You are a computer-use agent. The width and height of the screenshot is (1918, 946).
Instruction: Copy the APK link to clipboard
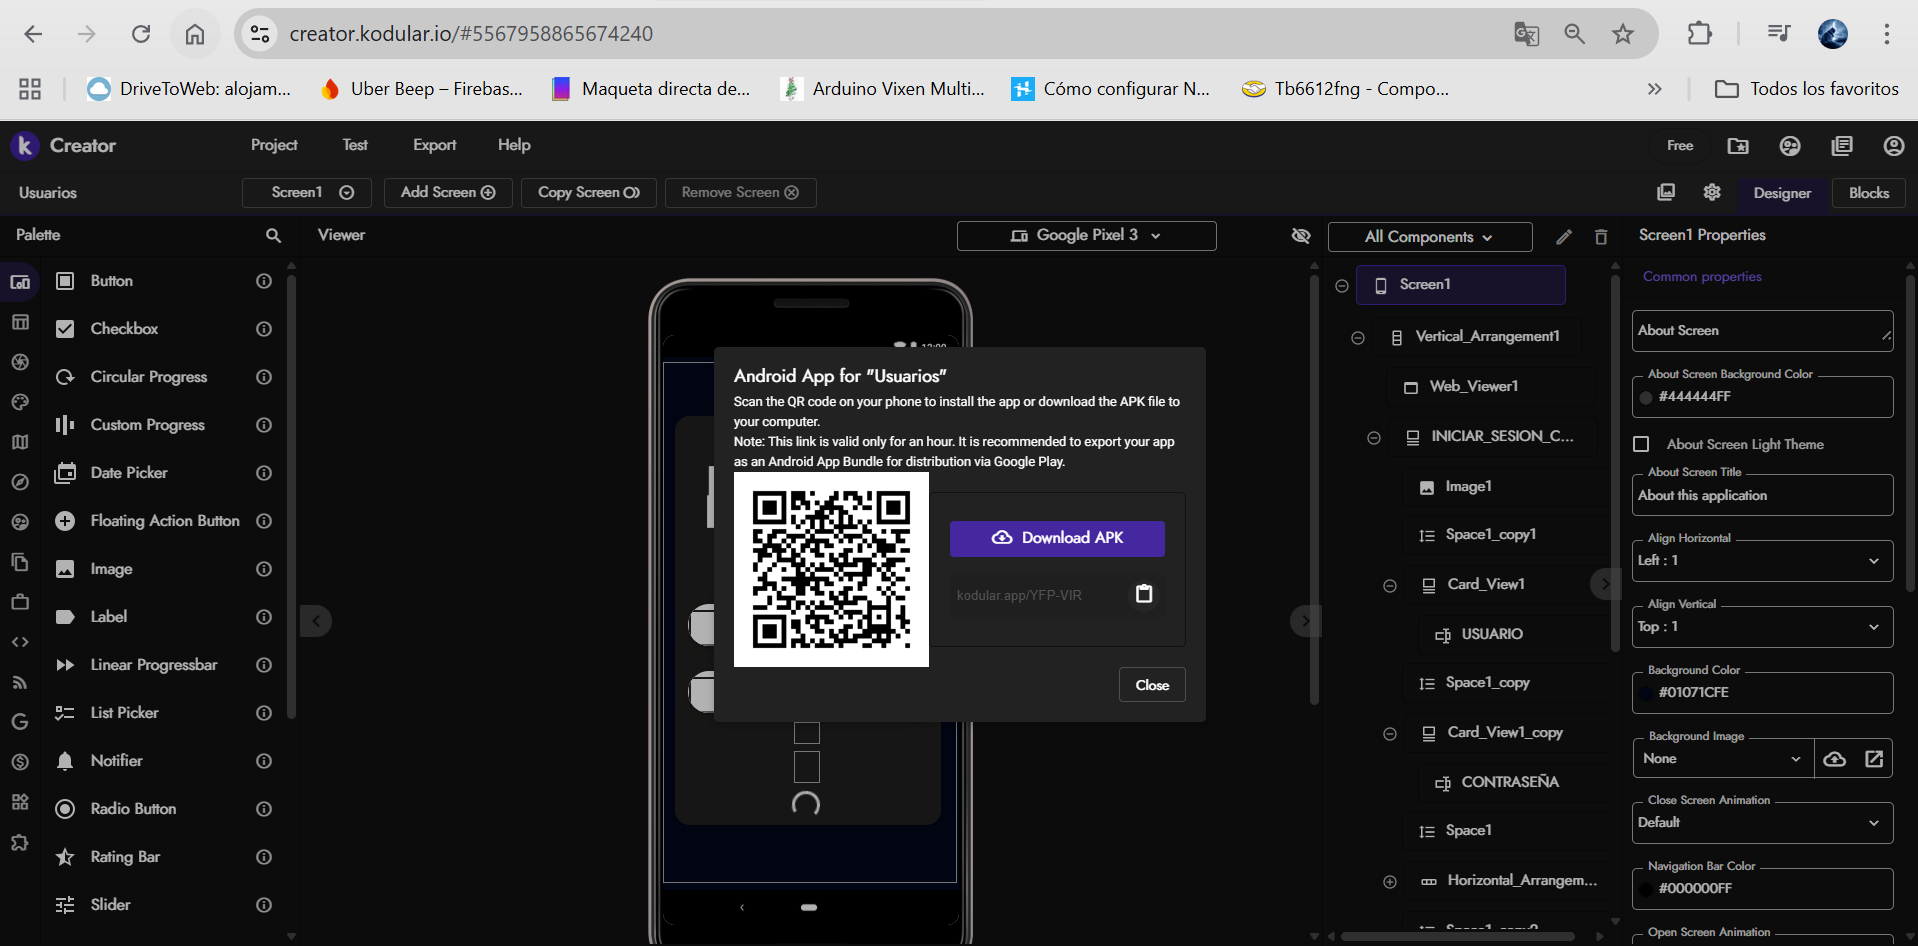click(x=1144, y=594)
